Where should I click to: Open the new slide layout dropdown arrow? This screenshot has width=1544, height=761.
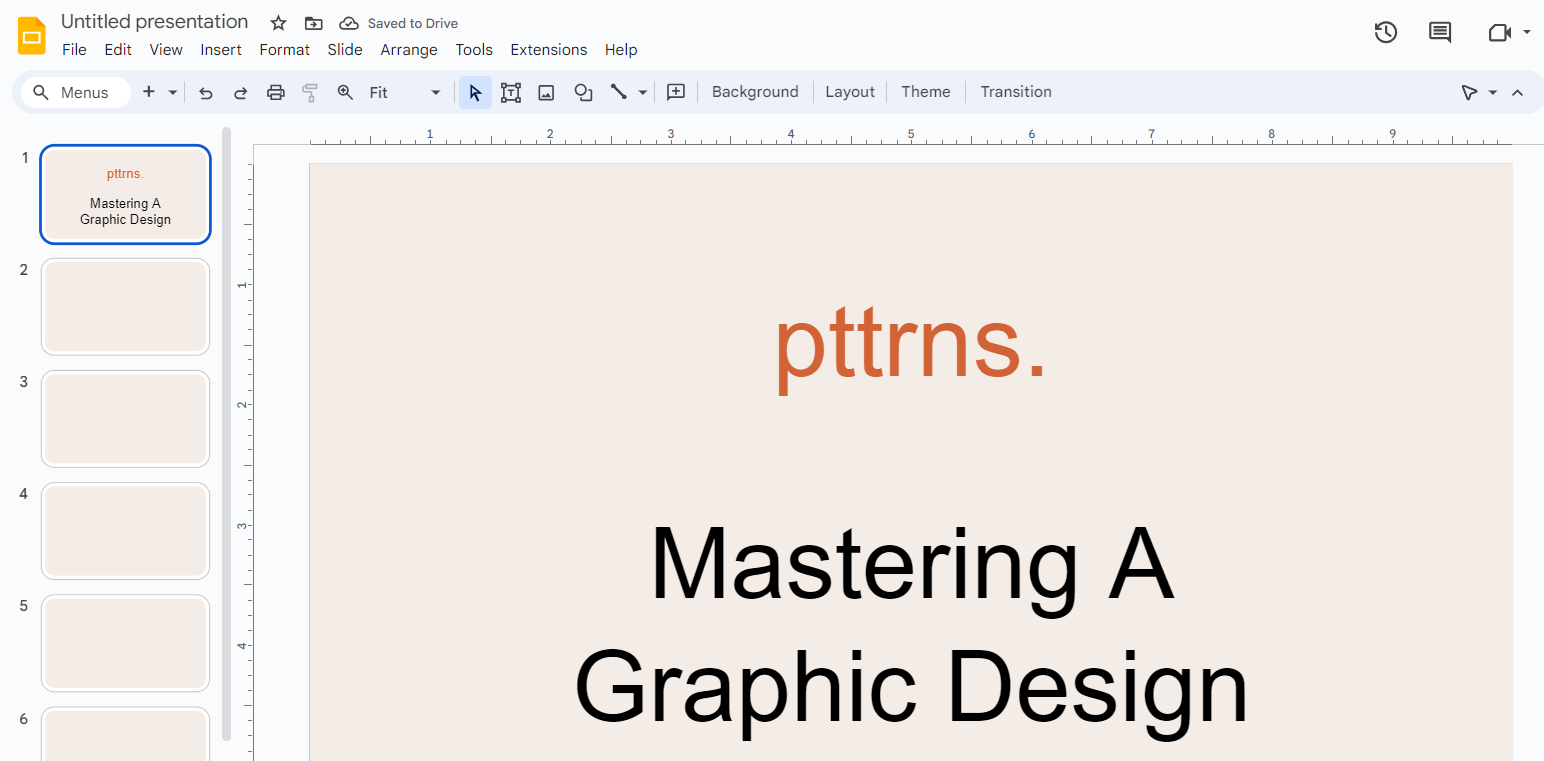click(173, 92)
